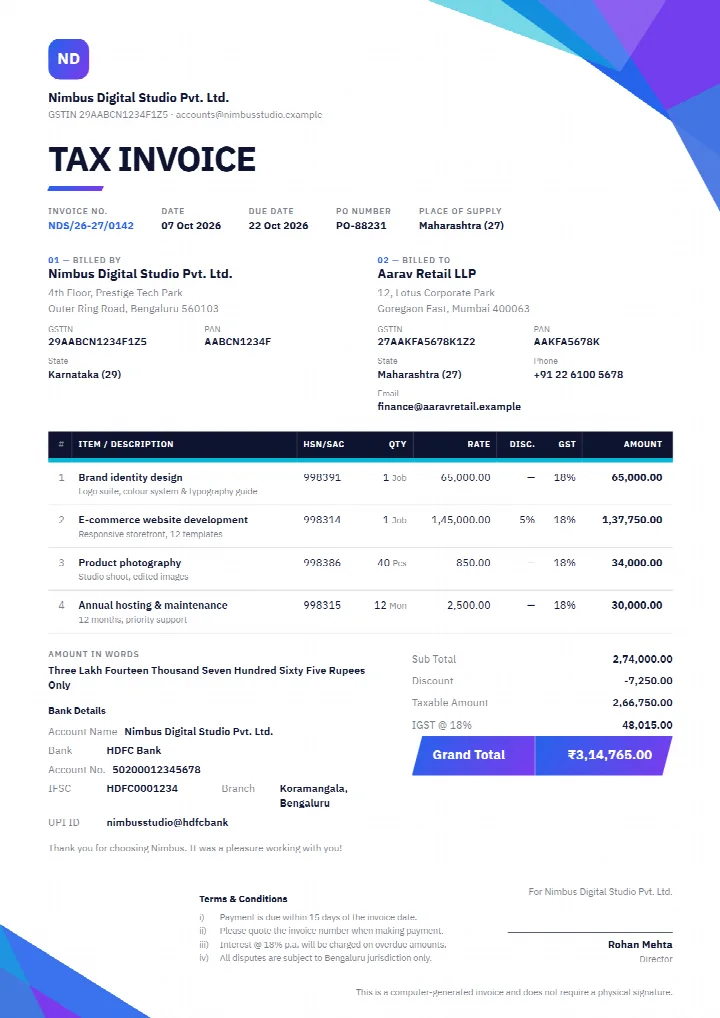Select GSTIN 27AAKFA5678K1Z2

click(427, 341)
